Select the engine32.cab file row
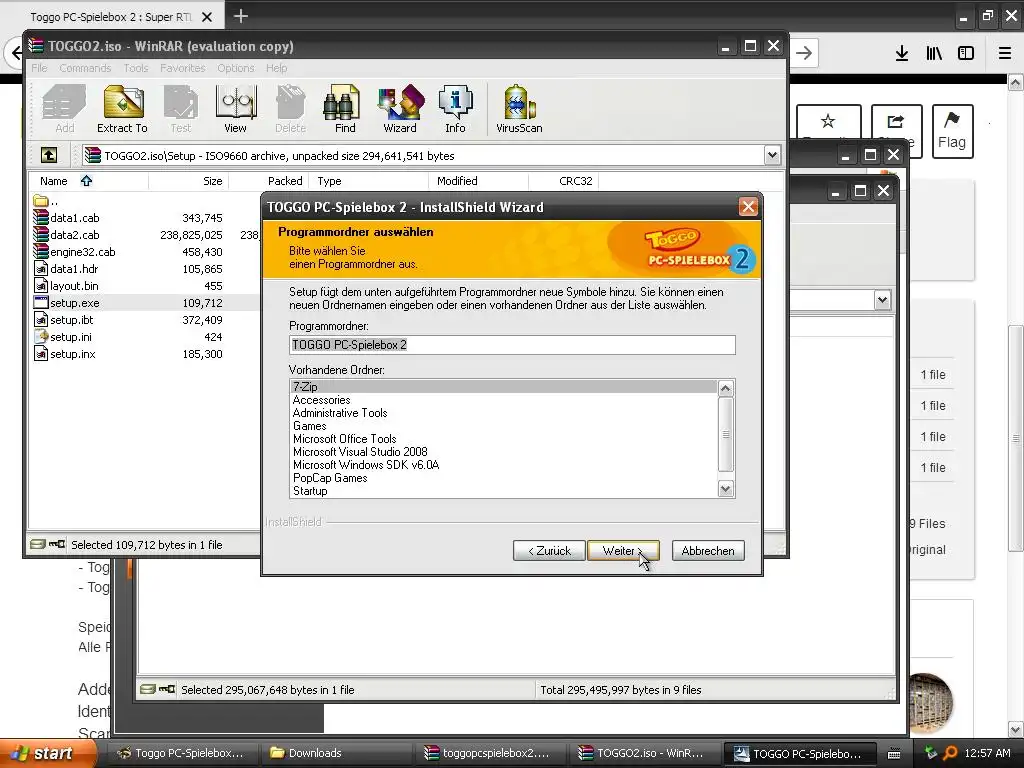 point(145,251)
